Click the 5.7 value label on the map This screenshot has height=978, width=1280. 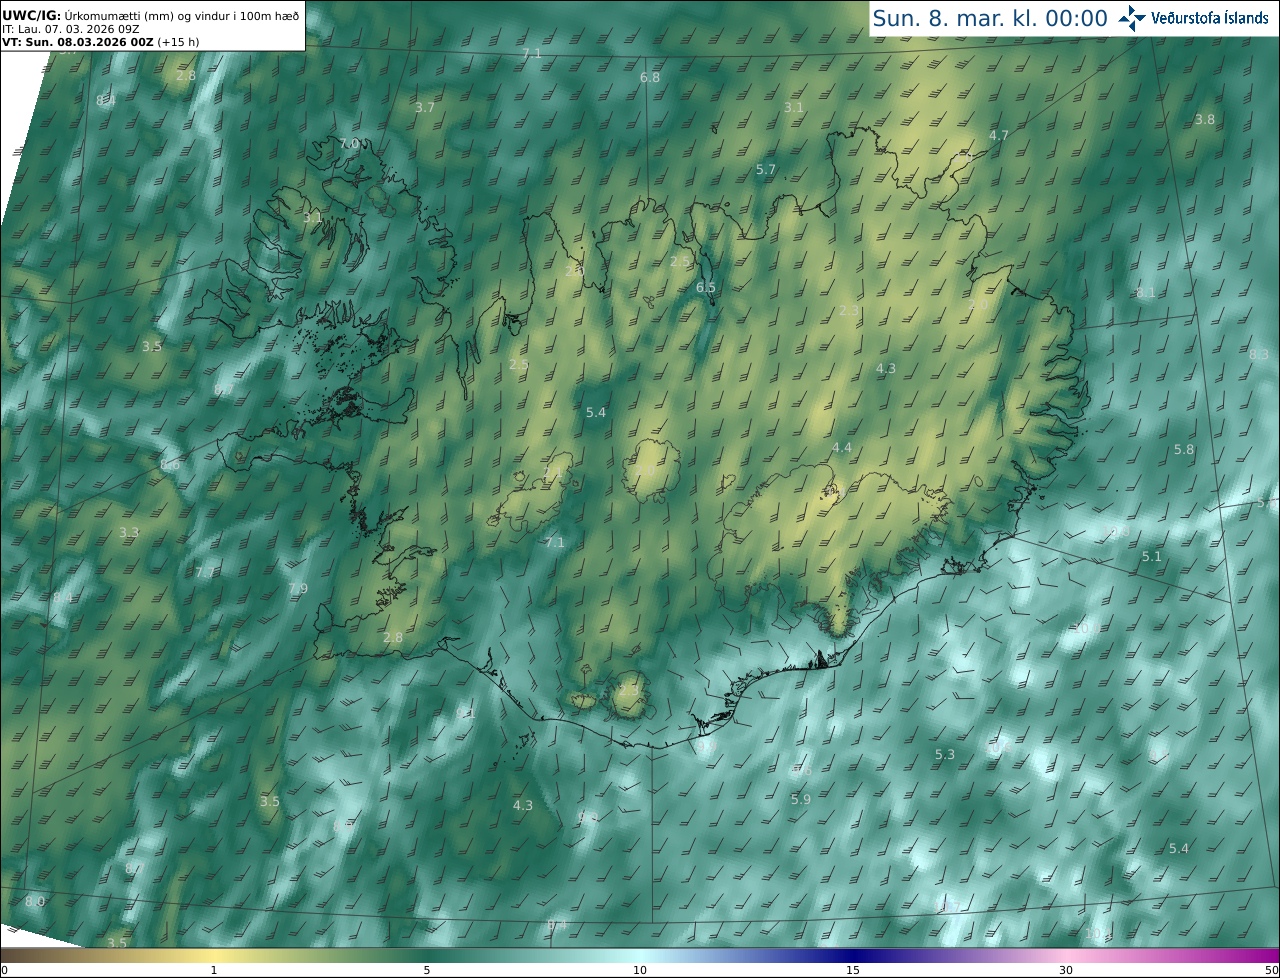766,170
